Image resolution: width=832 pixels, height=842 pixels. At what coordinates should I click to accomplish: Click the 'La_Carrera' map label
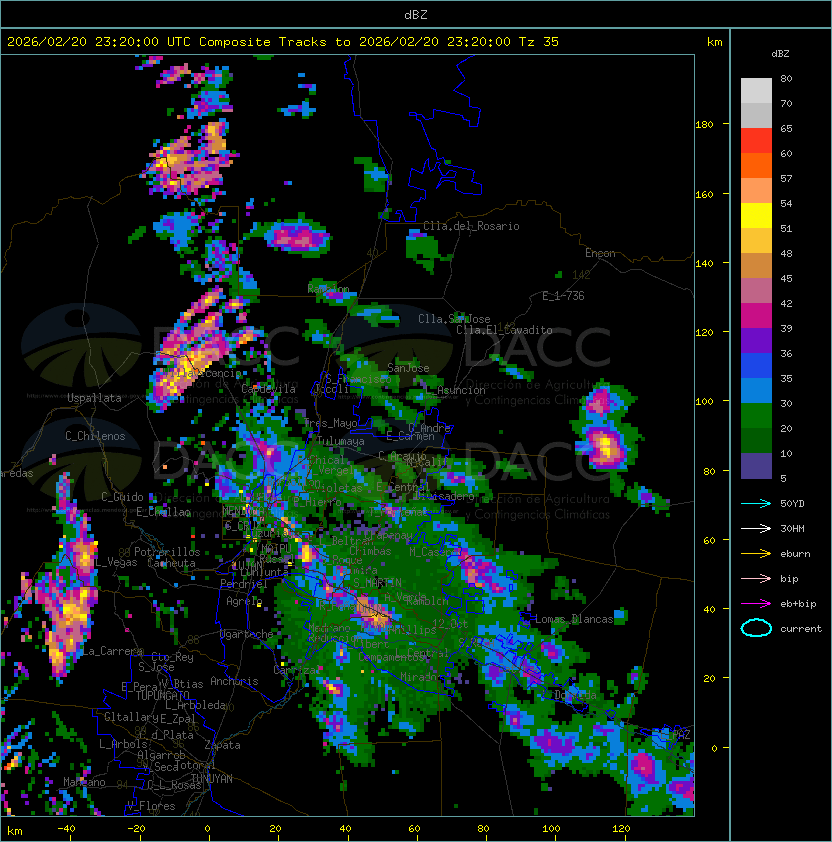[112, 651]
